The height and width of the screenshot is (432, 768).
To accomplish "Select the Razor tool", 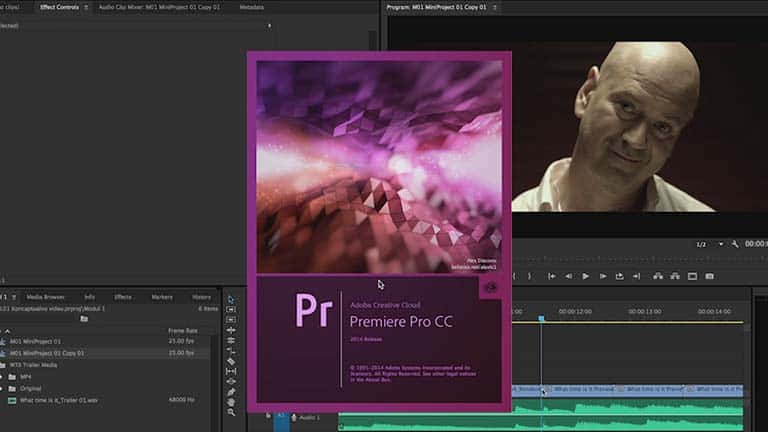I will [x=231, y=361].
